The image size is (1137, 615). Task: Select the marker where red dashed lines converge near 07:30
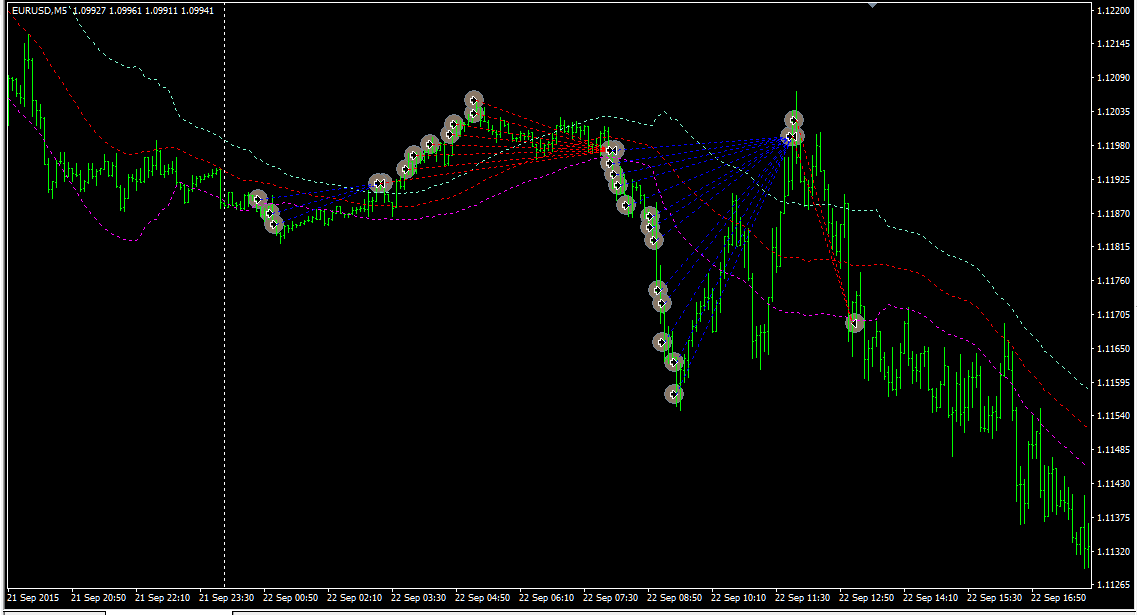point(613,150)
